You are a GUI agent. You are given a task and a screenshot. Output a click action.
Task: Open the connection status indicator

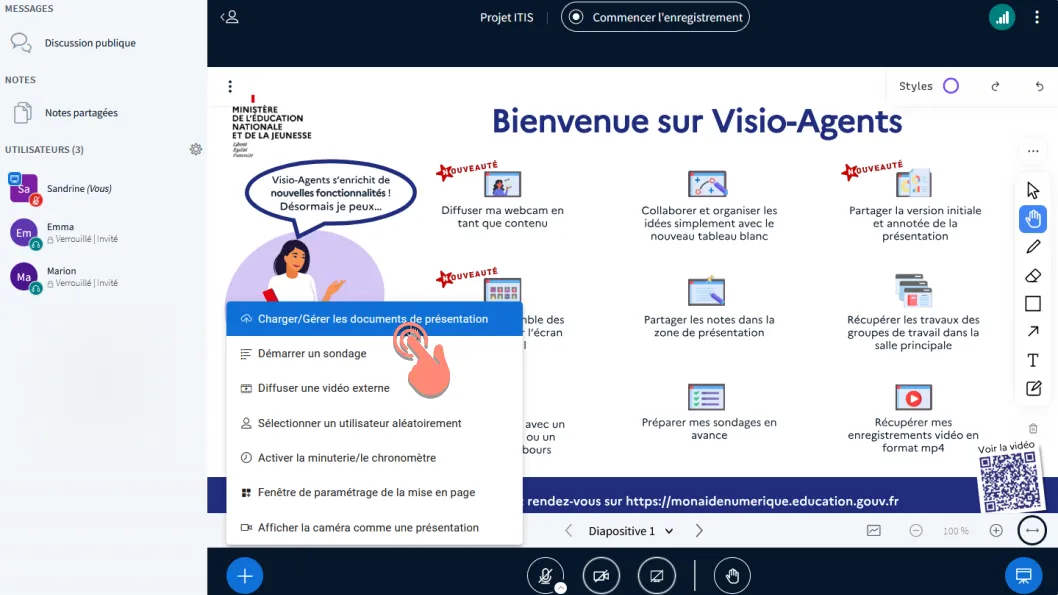pyautogui.click(x=1002, y=18)
